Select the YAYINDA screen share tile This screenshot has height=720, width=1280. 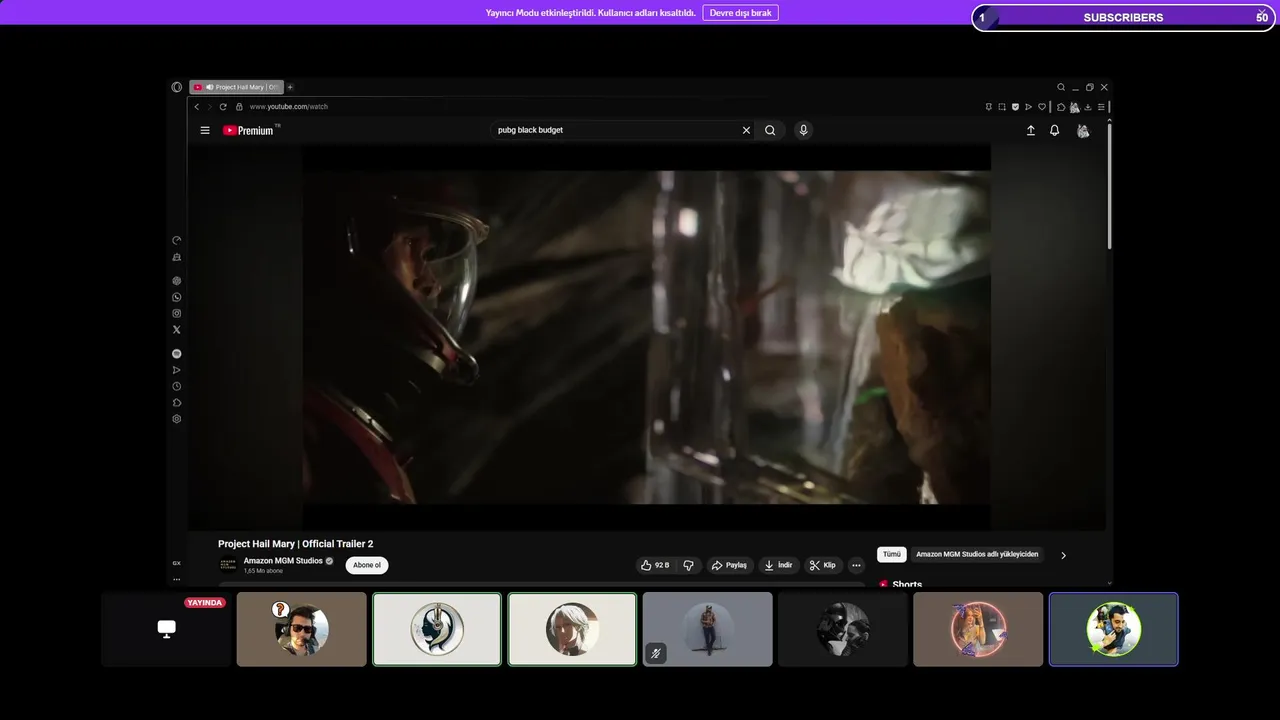click(x=166, y=629)
